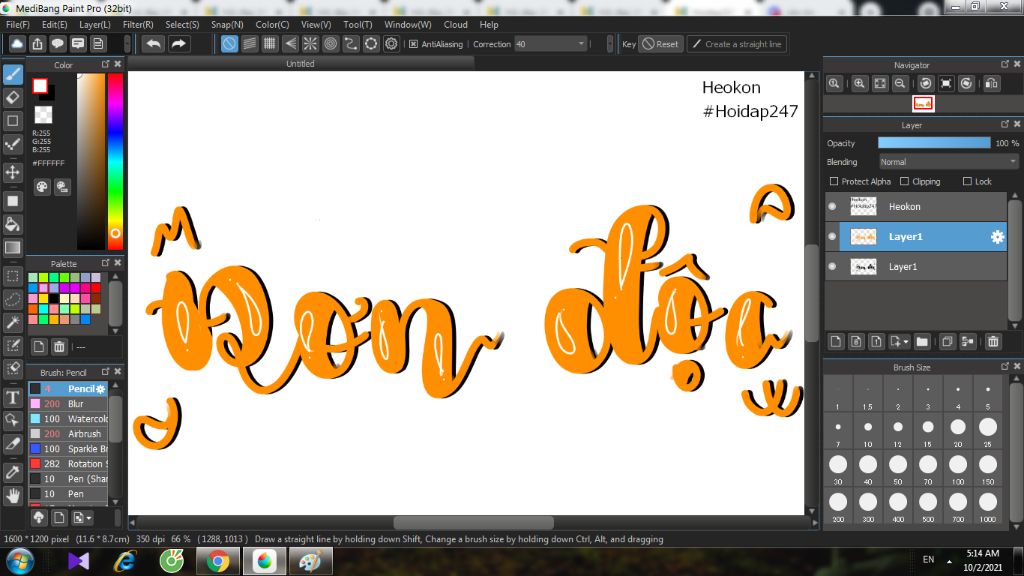Enable layer Lock checkbox
Viewport: 1024px width, 576px height.
(967, 182)
